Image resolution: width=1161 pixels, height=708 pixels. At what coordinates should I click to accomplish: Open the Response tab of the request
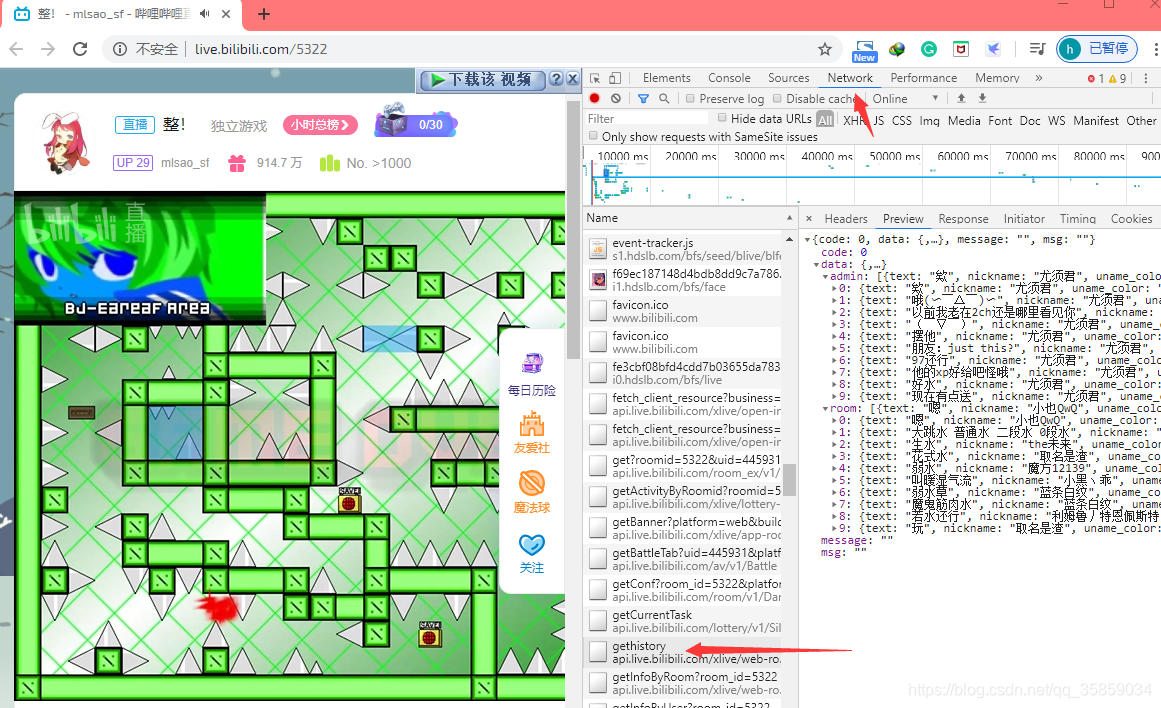point(963,218)
